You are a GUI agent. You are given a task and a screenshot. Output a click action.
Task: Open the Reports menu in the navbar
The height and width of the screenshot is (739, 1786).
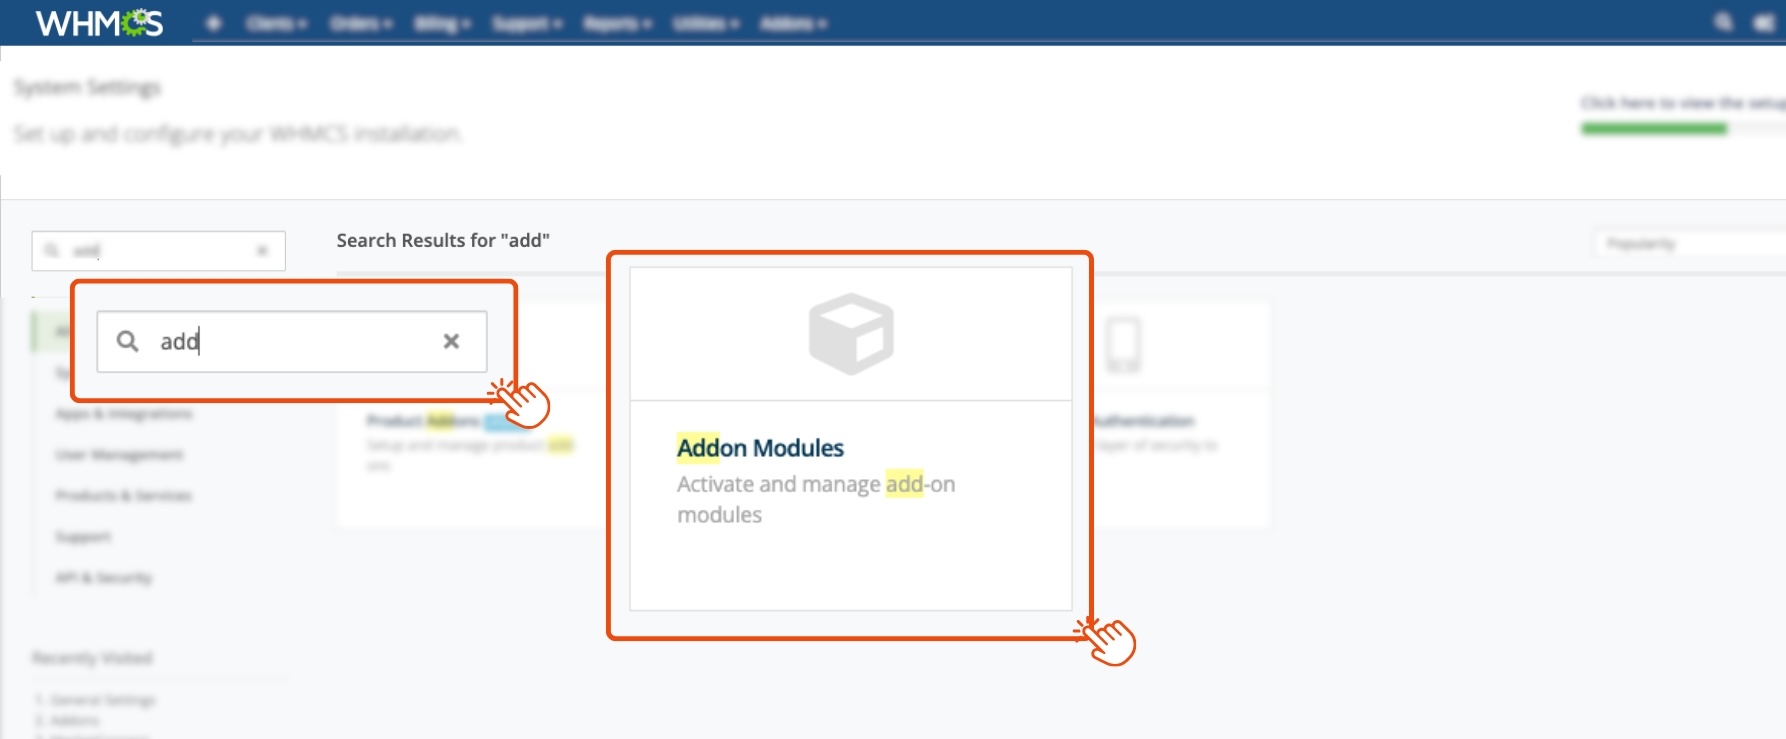(617, 23)
